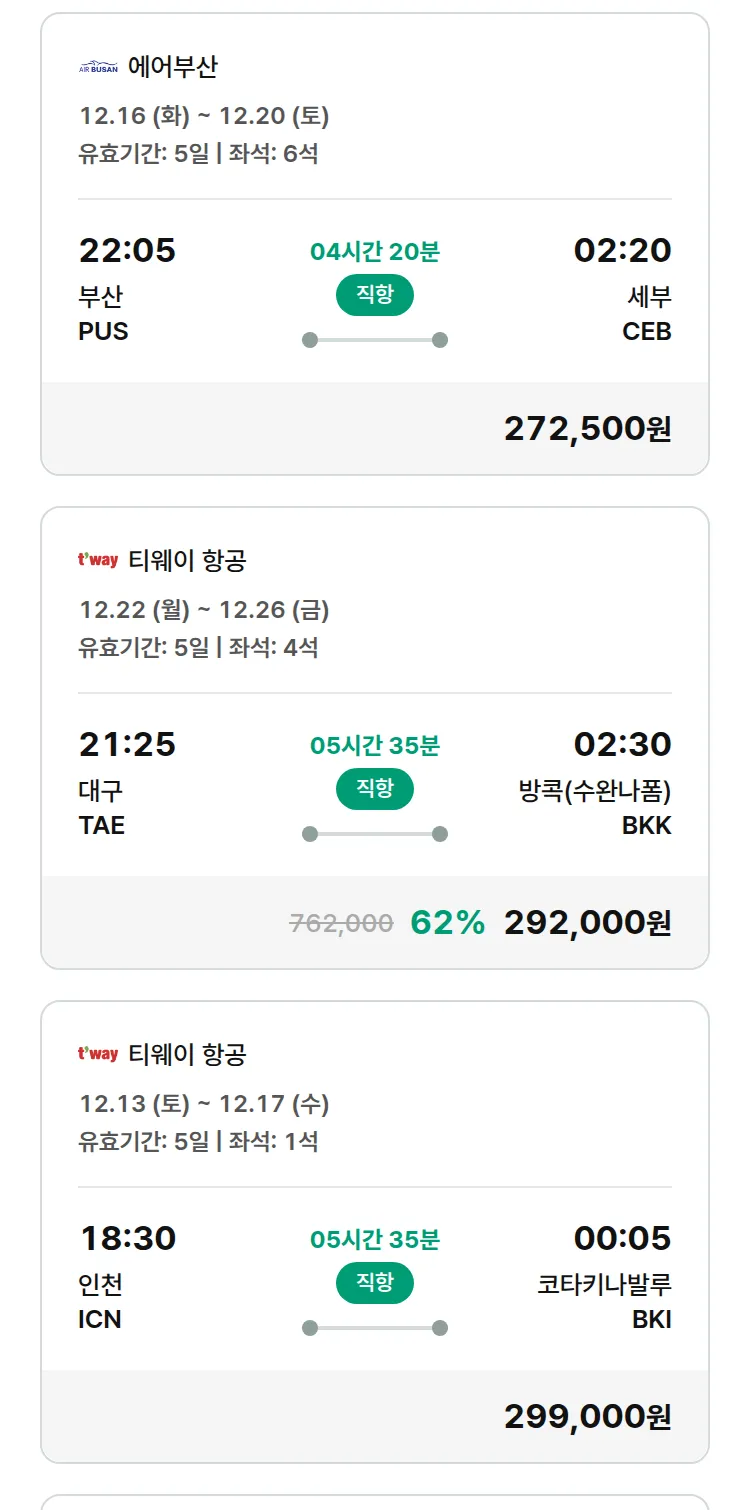Select the 299,000원 price on Incheon flight
Image resolution: width=750 pixels, height=1510 pixels.
point(587,1417)
